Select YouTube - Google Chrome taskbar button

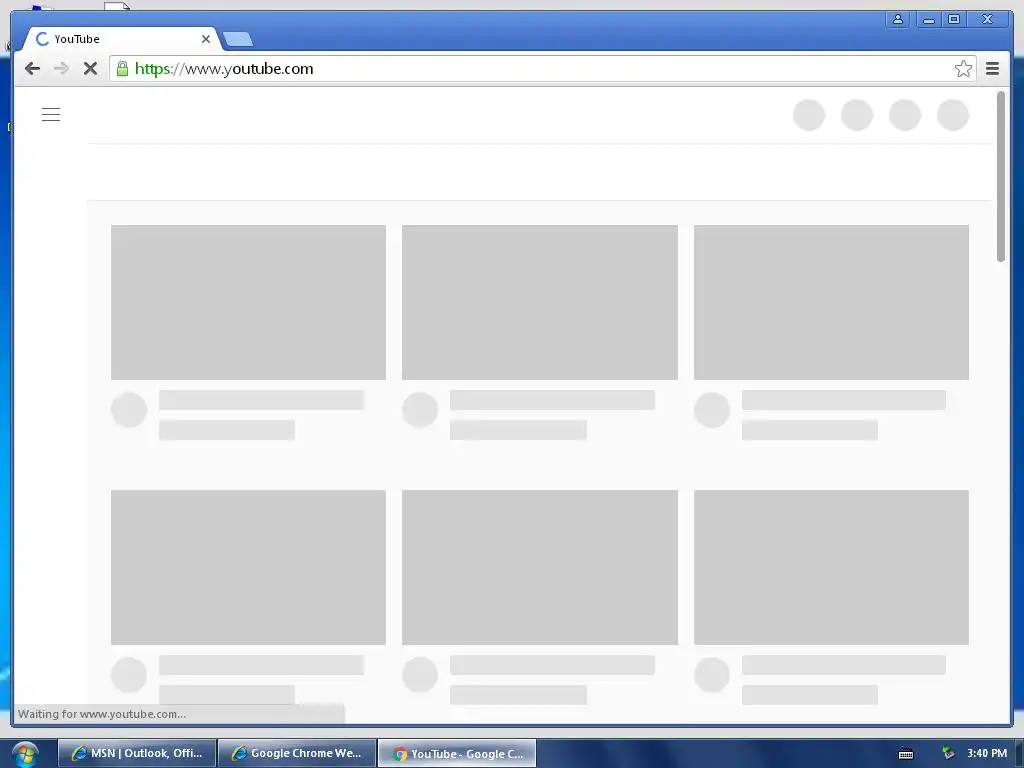457,753
